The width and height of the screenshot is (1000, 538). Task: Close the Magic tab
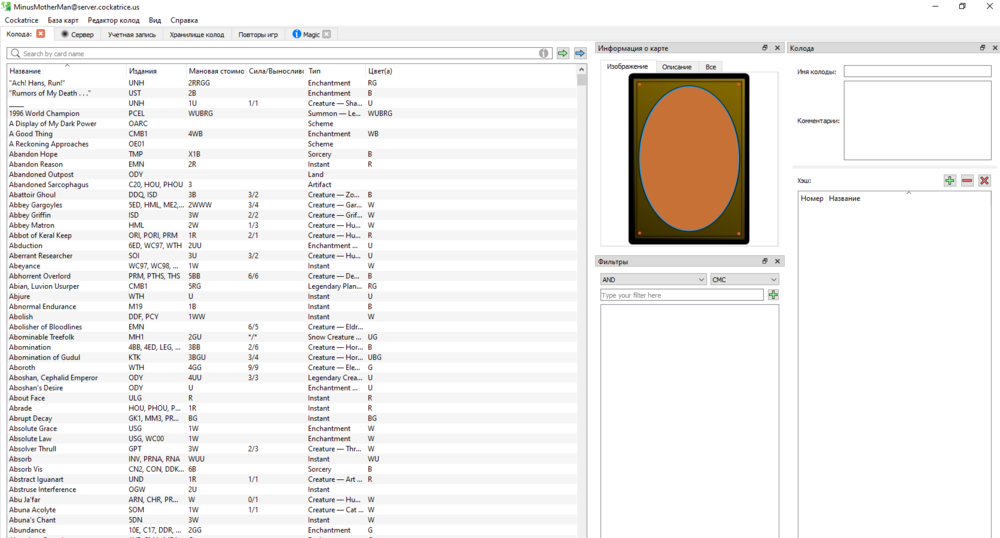tap(326, 34)
